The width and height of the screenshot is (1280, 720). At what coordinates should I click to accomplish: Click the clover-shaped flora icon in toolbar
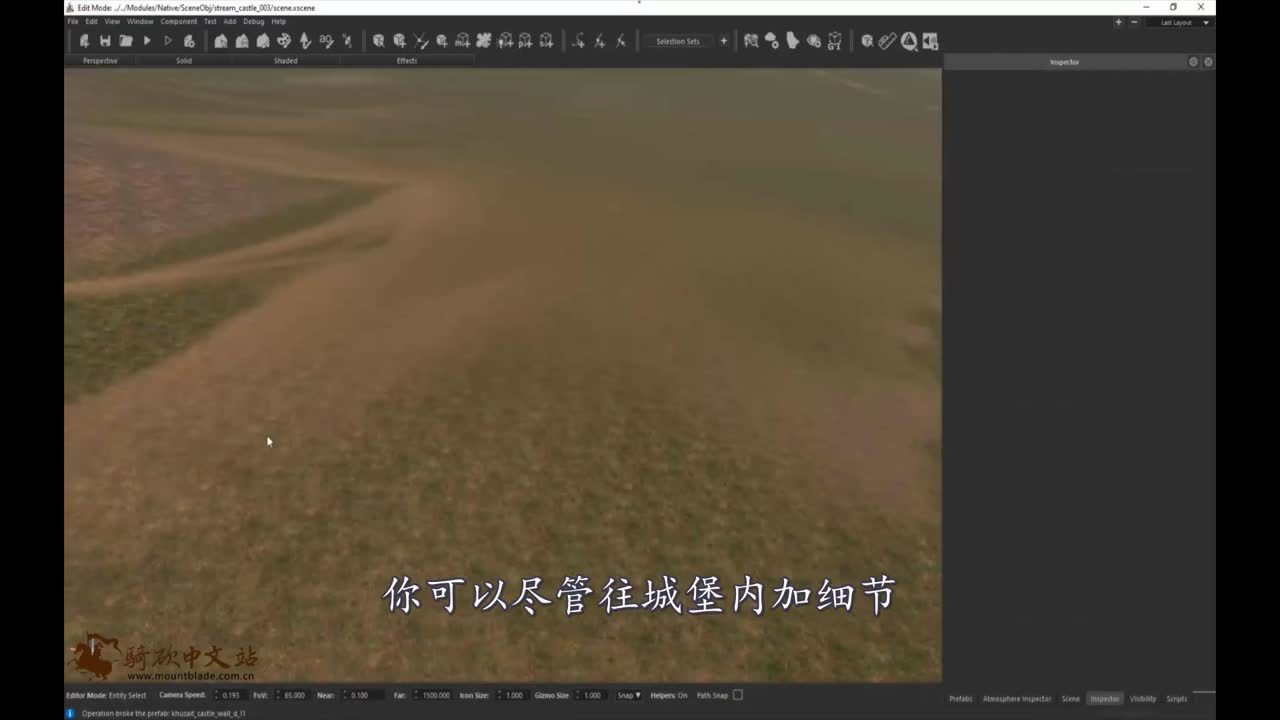(x=483, y=41)
